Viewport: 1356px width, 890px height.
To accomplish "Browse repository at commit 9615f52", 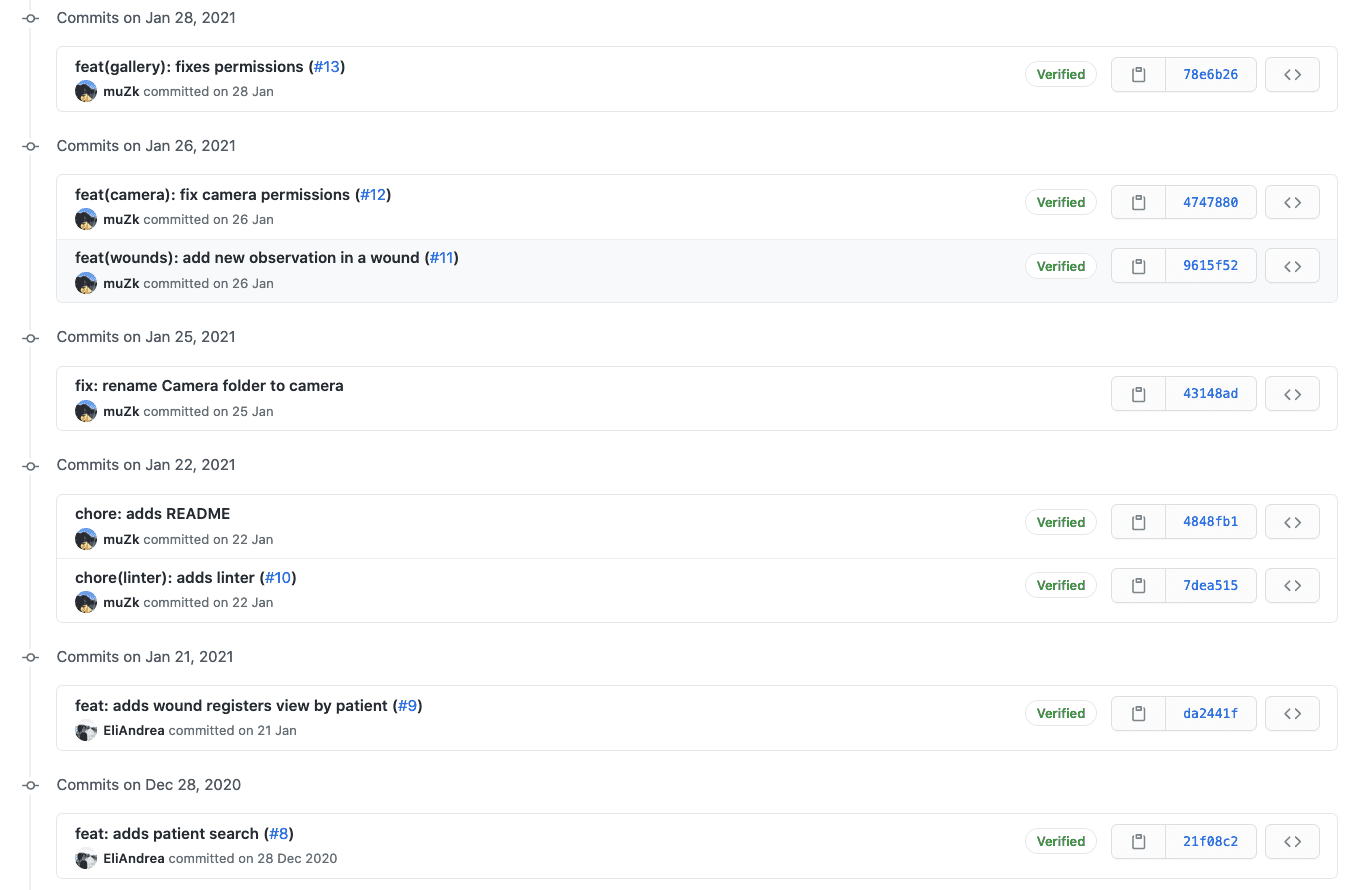I will pos(1292,266).
